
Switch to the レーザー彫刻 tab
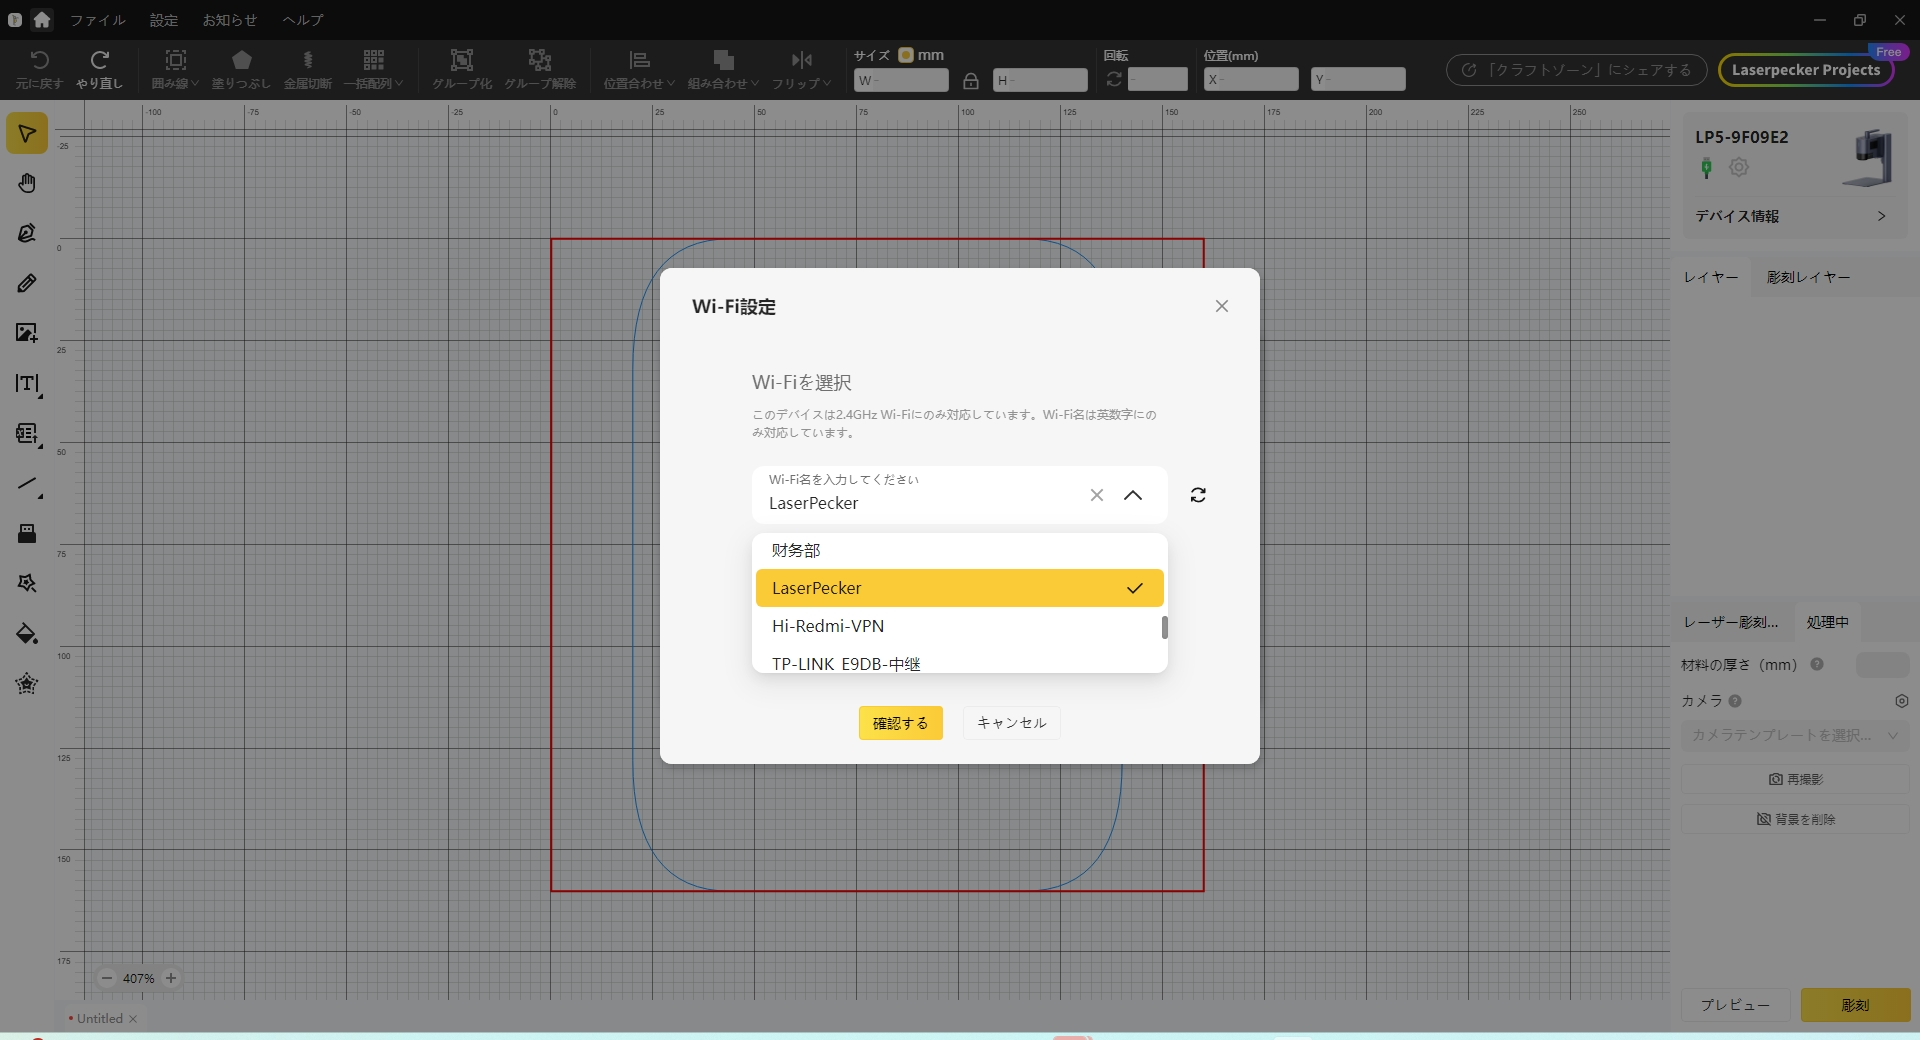click(x=1731, y=622)
